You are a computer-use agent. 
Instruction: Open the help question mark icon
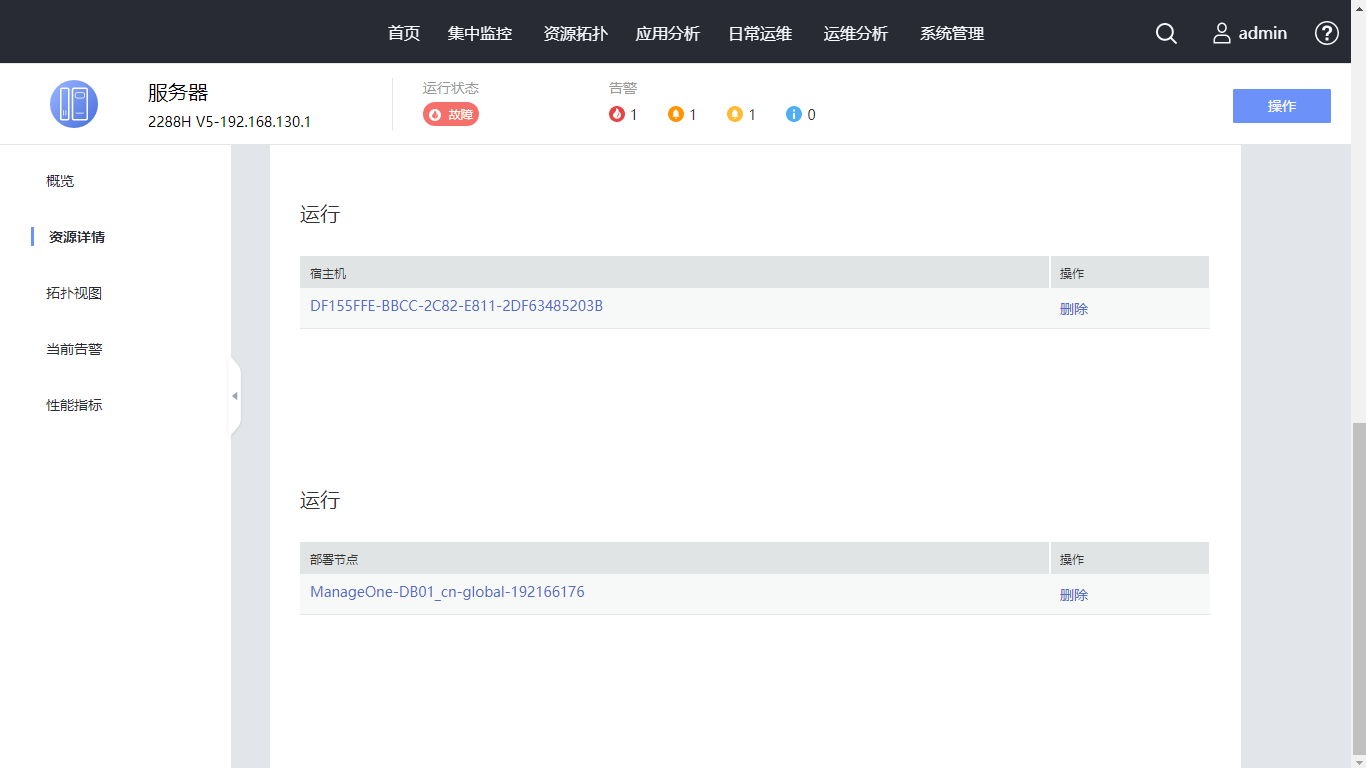[x=1326, y=33]
